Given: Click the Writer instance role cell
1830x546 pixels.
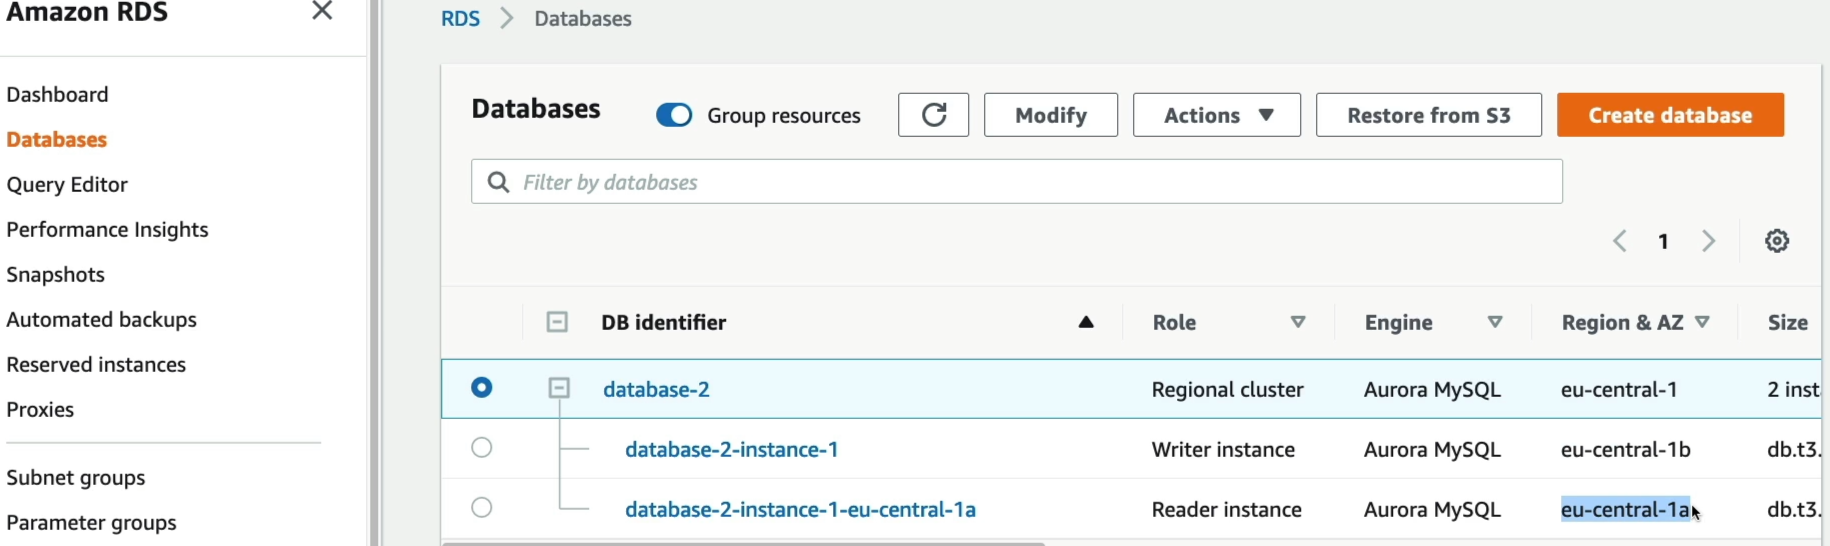Looking at the screenshot, I should [1223, 449].
